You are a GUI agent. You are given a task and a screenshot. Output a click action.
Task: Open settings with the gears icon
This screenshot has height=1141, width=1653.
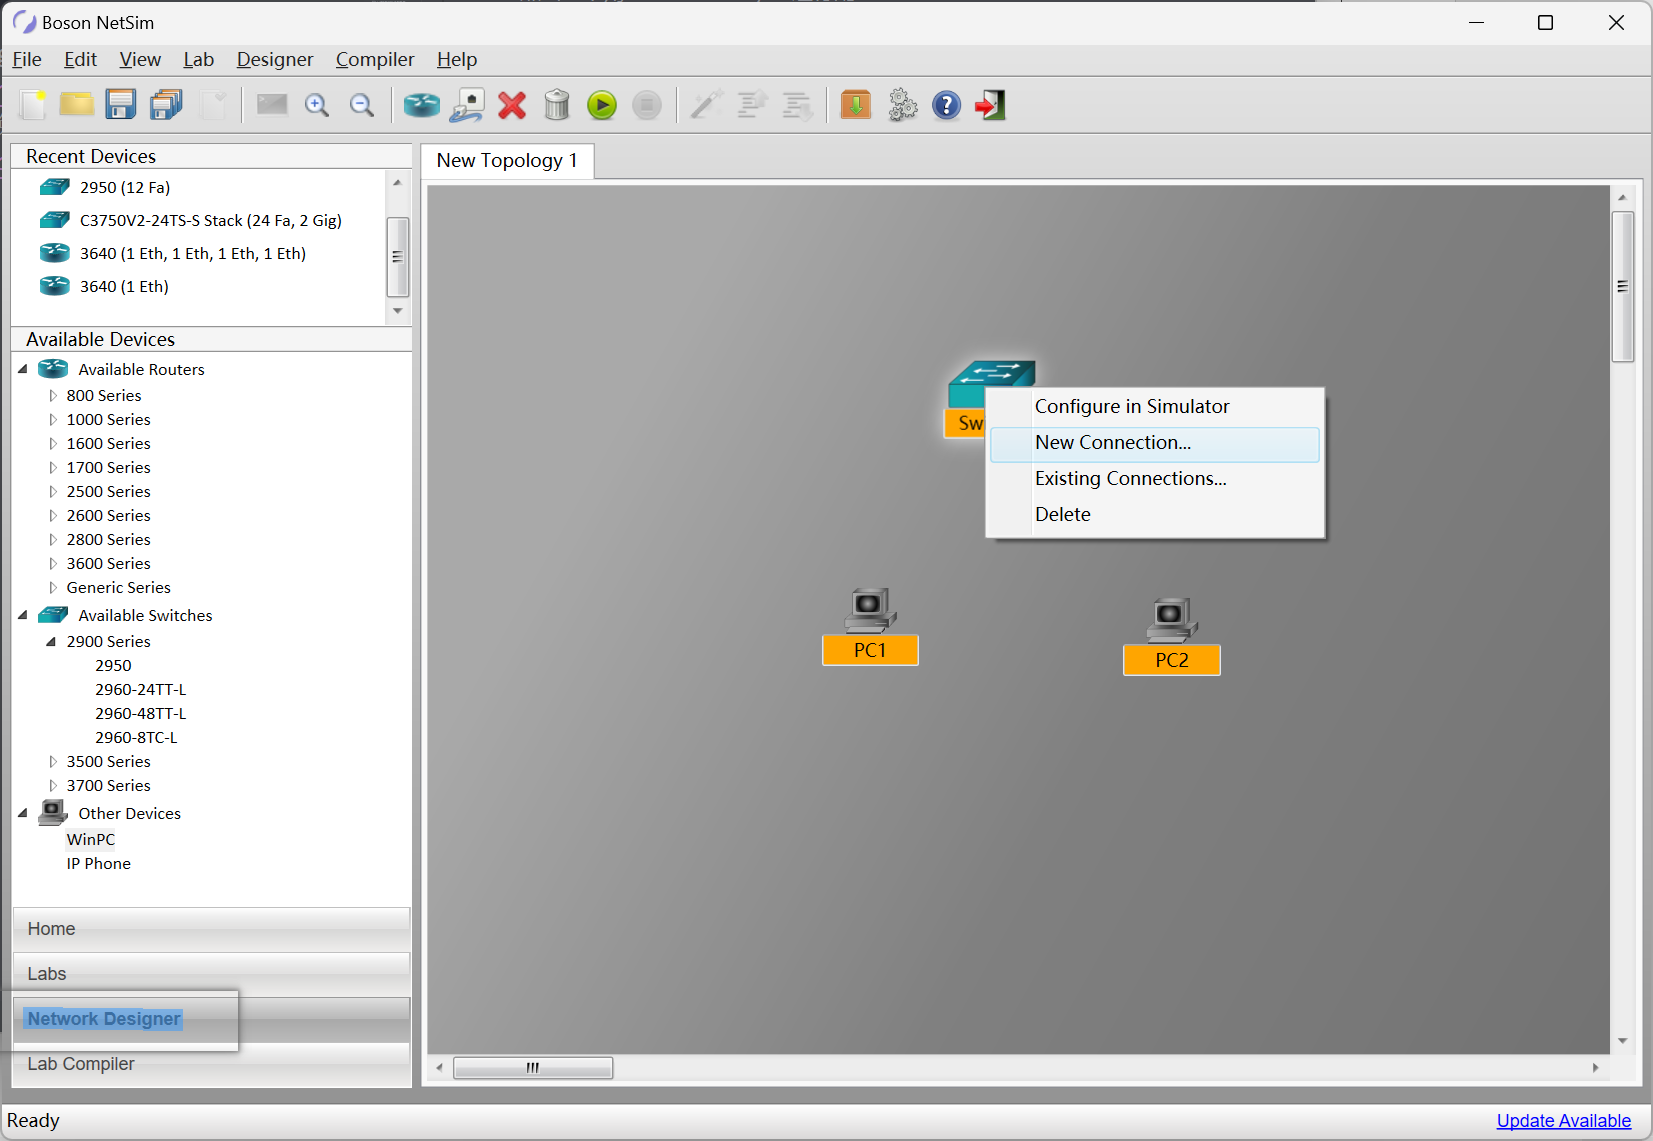(902, 105)
